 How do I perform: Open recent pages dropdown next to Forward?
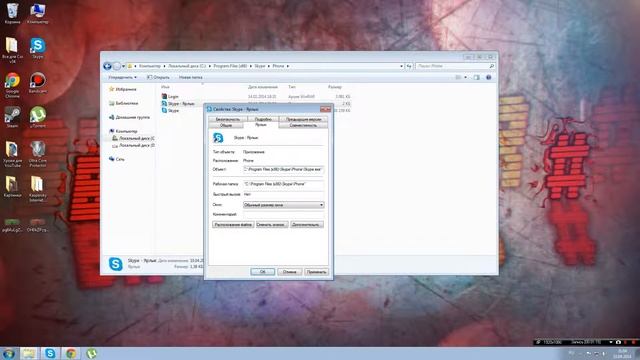point(123,66)
